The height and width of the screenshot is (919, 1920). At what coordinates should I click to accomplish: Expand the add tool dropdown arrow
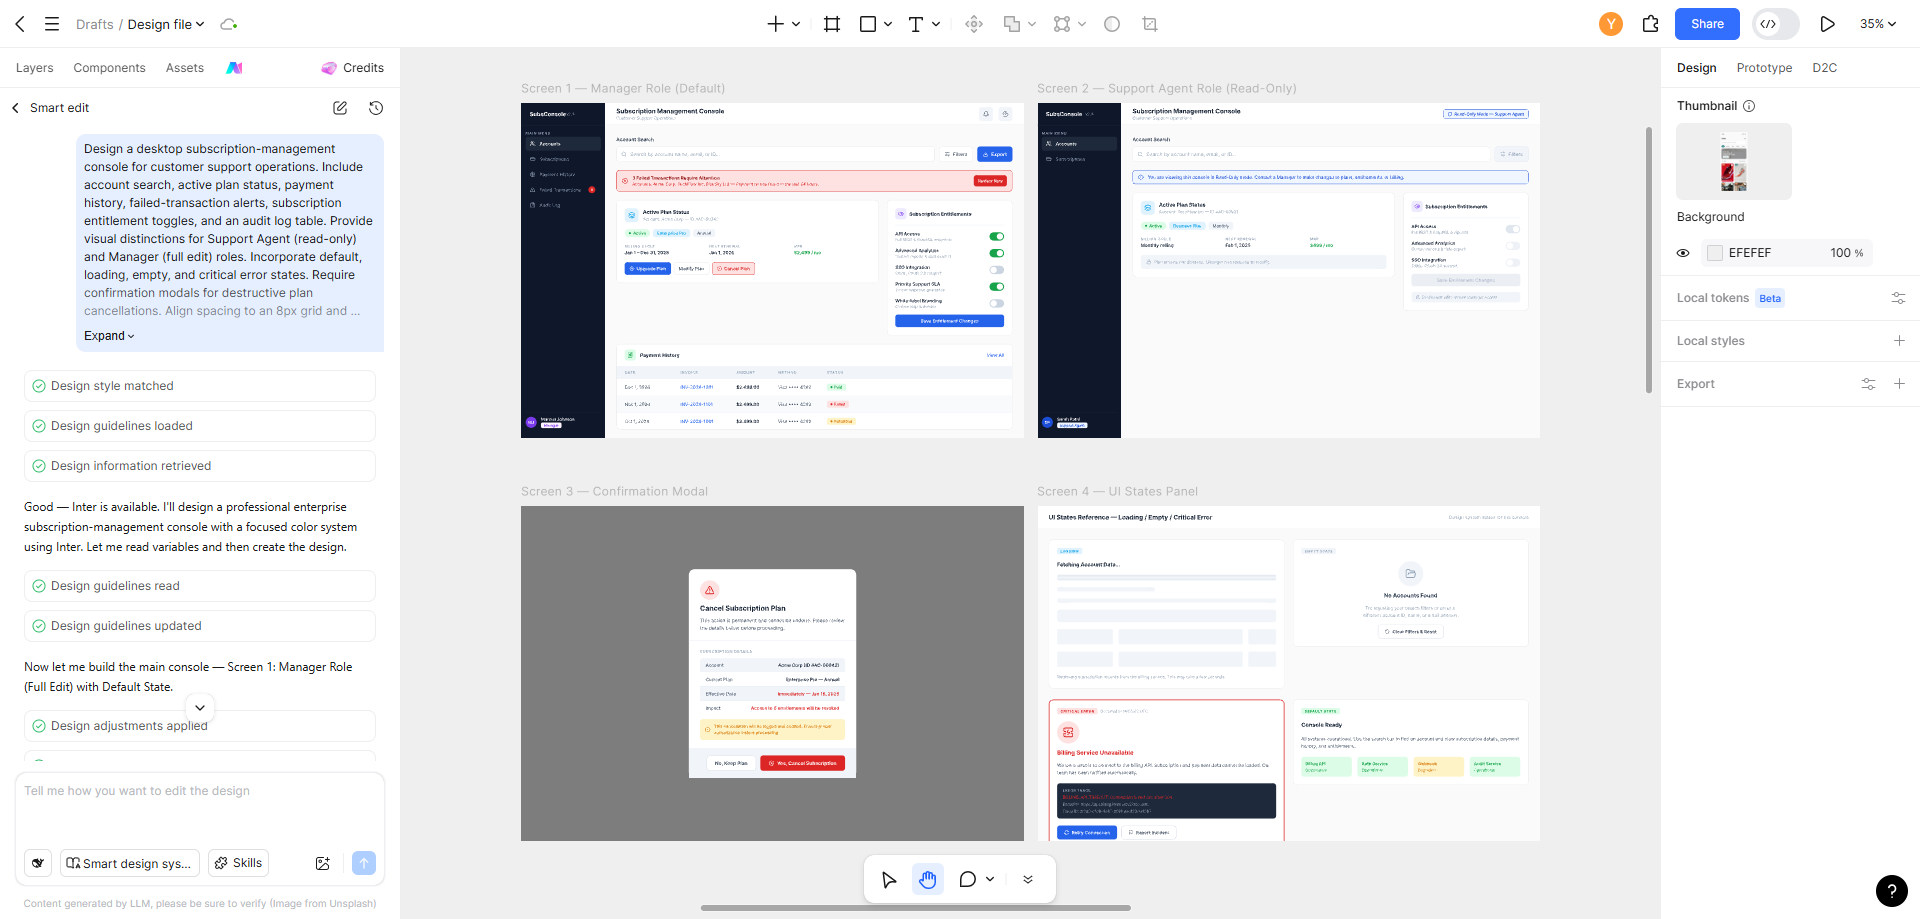coord(796,24)
